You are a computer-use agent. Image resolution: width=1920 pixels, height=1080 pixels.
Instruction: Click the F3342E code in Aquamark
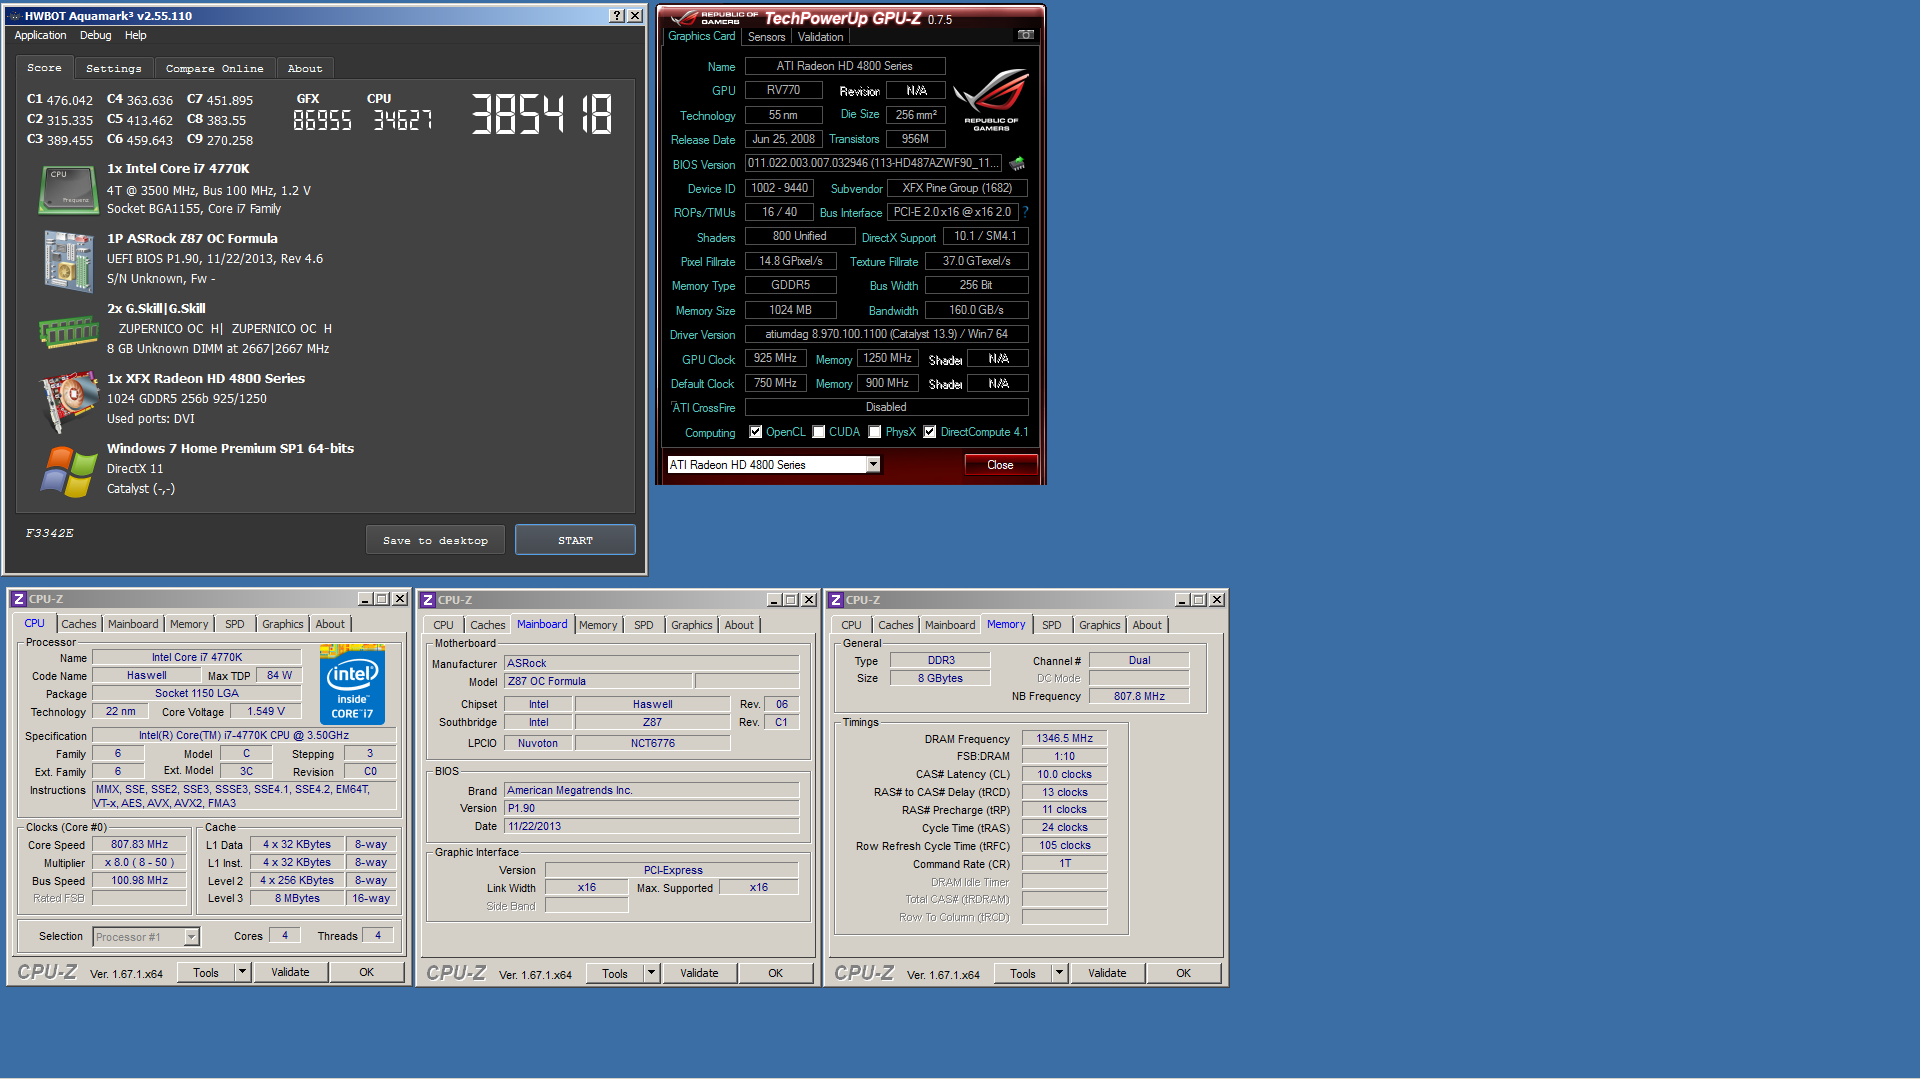(49, 533)
